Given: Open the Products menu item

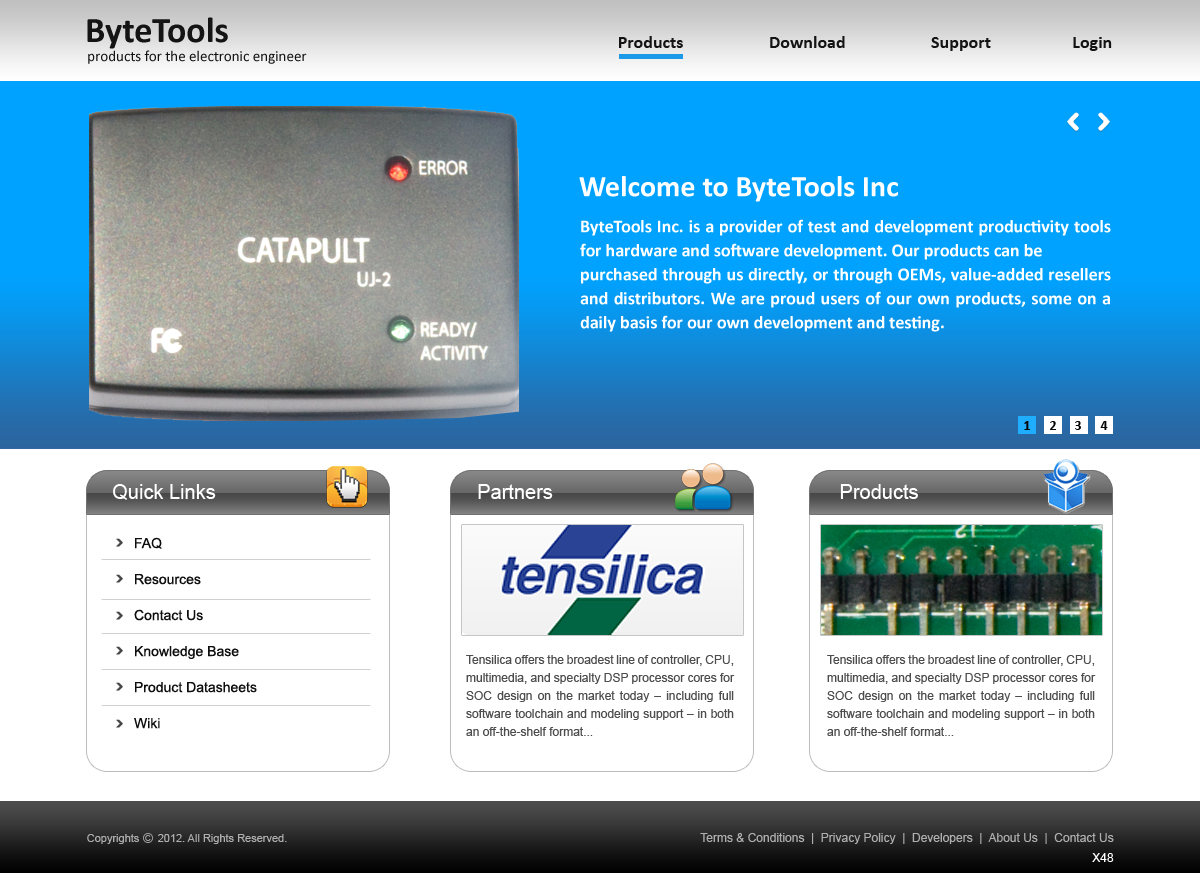Looking at the screenshot, I should (650, 43).
